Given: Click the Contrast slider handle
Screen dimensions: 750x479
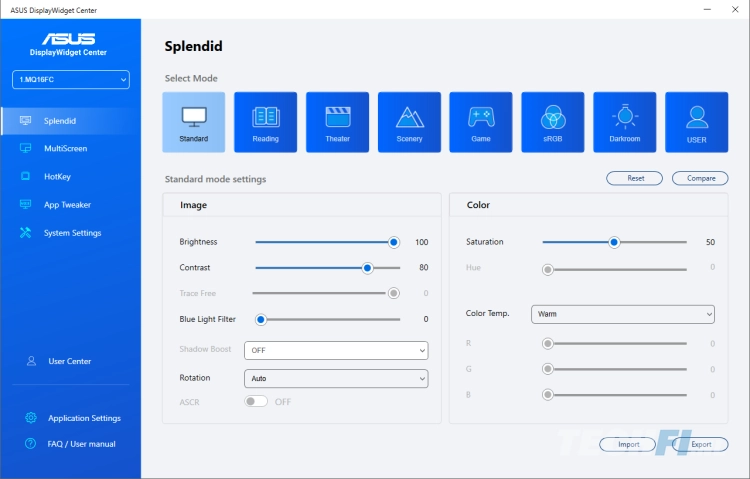Looking at the screenshot, I should 367,268.
